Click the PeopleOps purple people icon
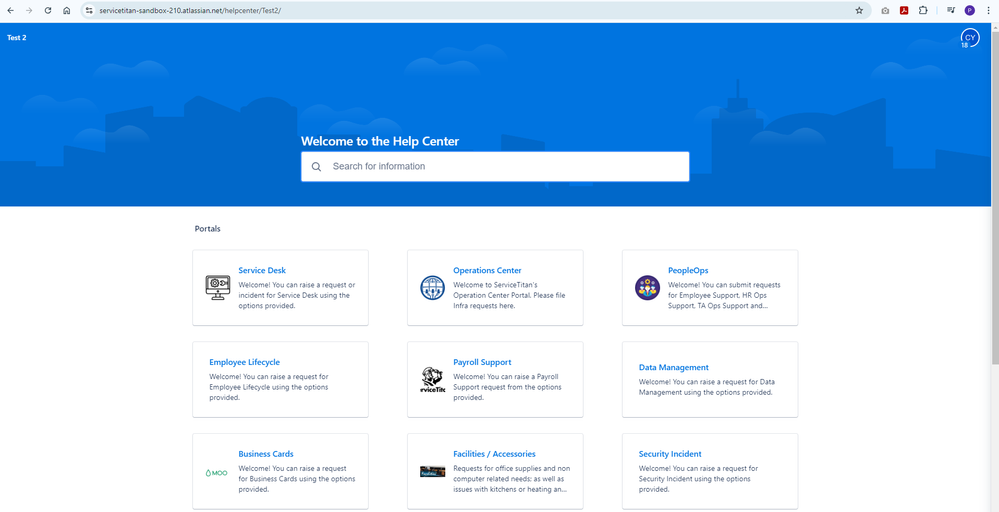This screenshot has height=512, width=999. pyautogui.click(x=647, y=288)
